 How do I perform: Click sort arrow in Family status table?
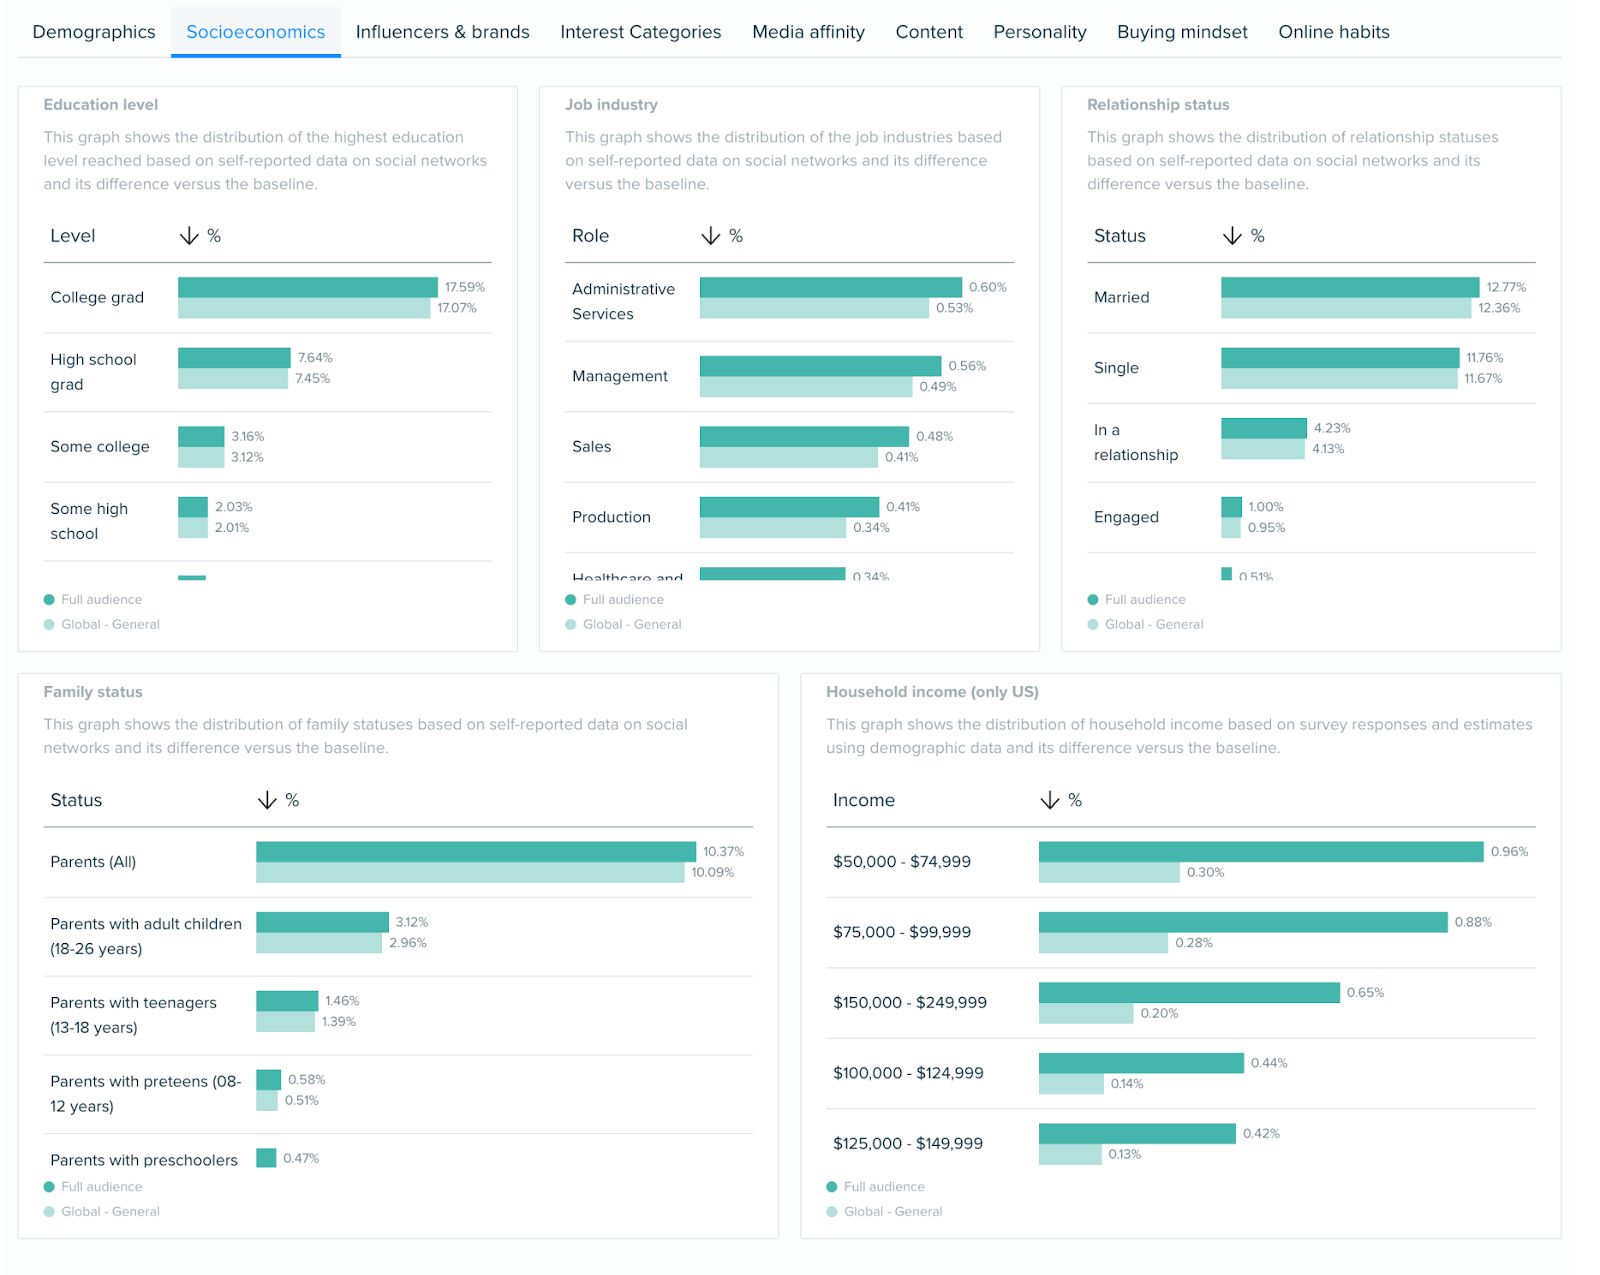[267, 800]
